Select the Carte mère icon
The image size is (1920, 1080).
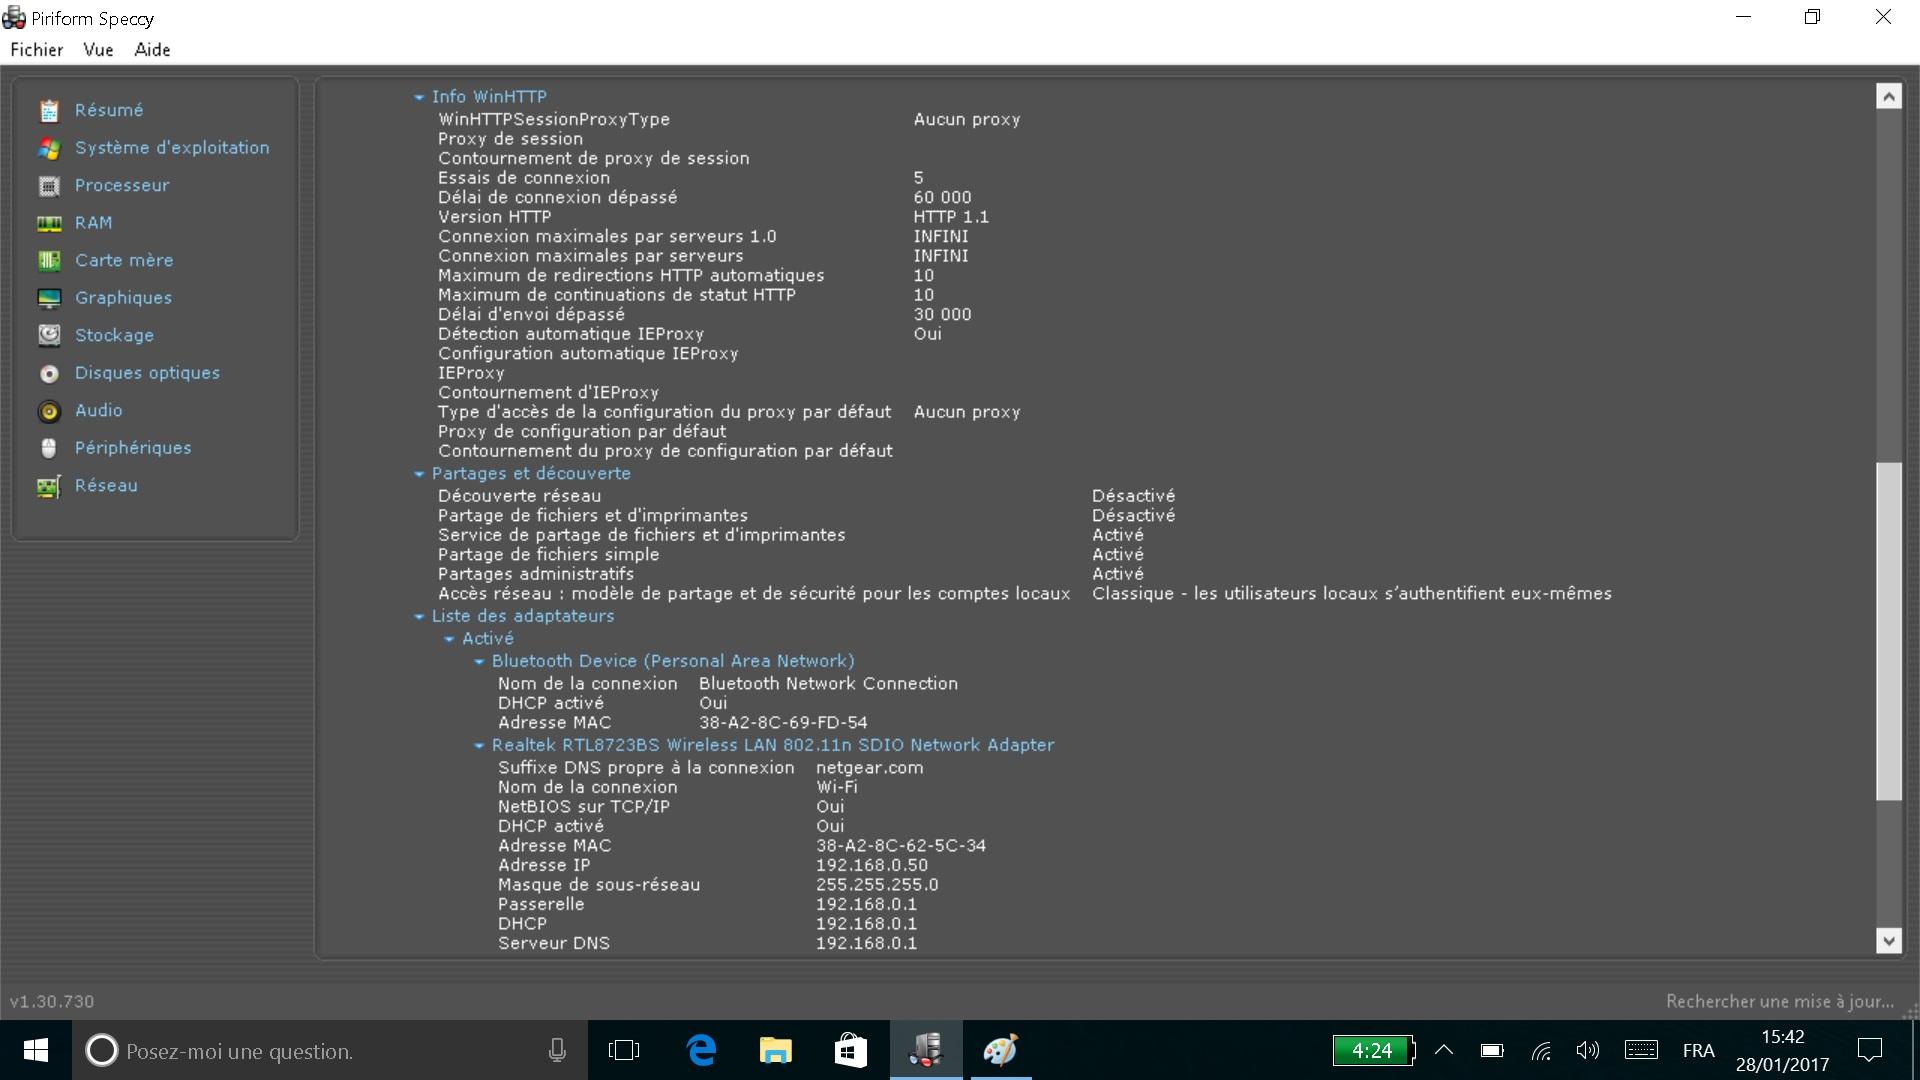[49, 261]
